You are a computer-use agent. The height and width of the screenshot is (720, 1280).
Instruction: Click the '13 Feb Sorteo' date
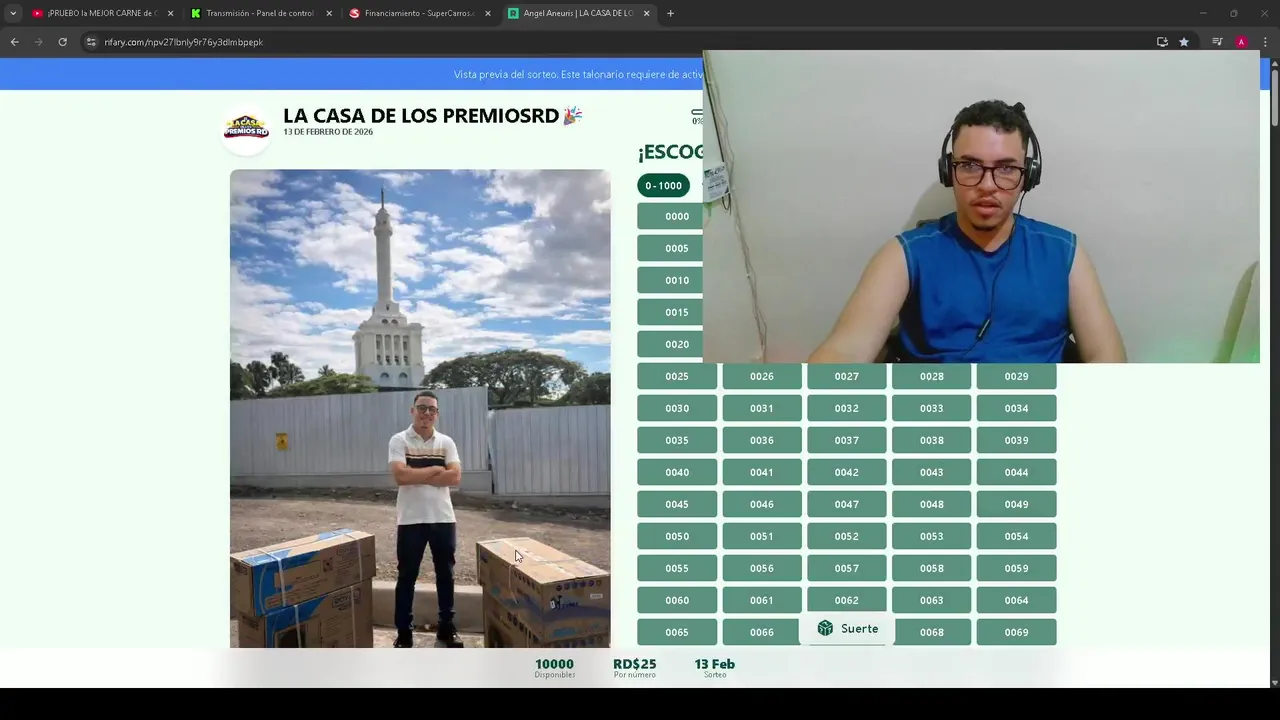715,668
